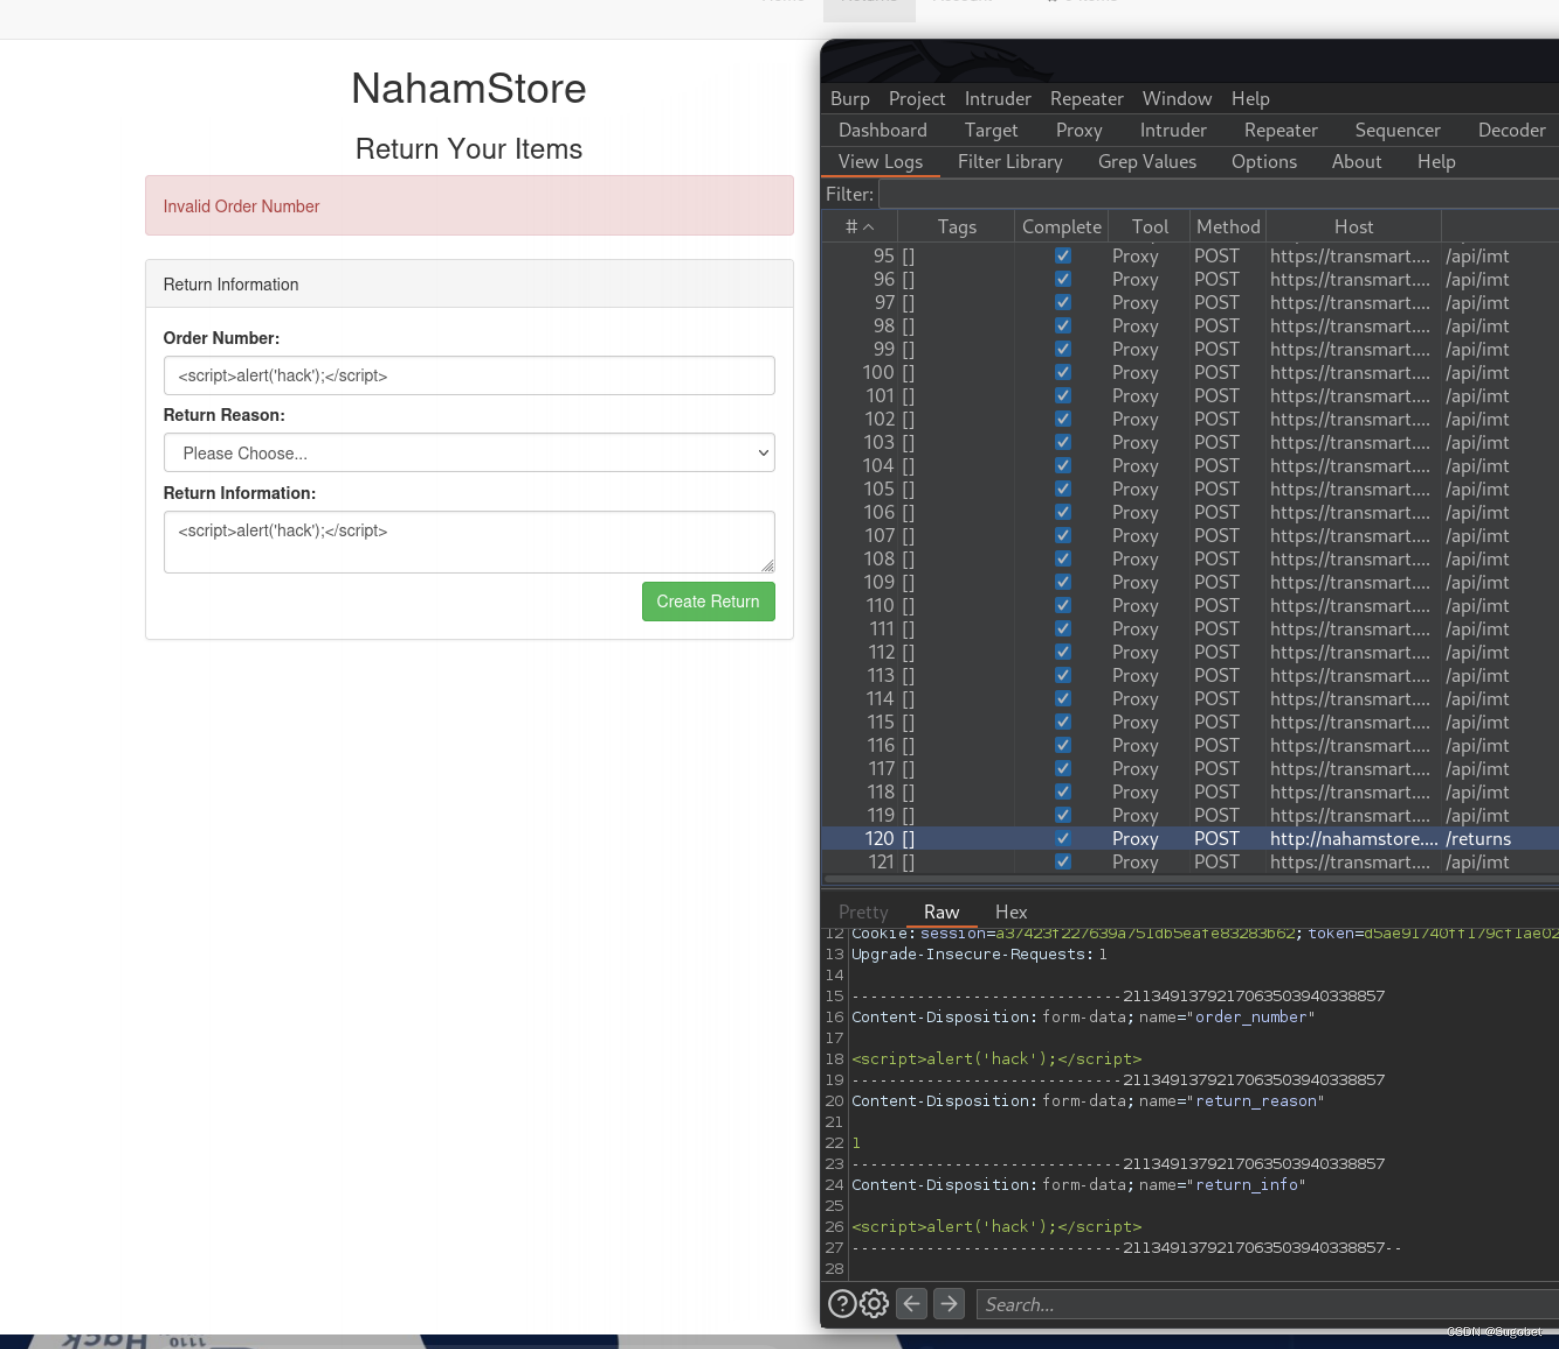Select log row 121
1559x1349 pixels.
click(1190, 862)
